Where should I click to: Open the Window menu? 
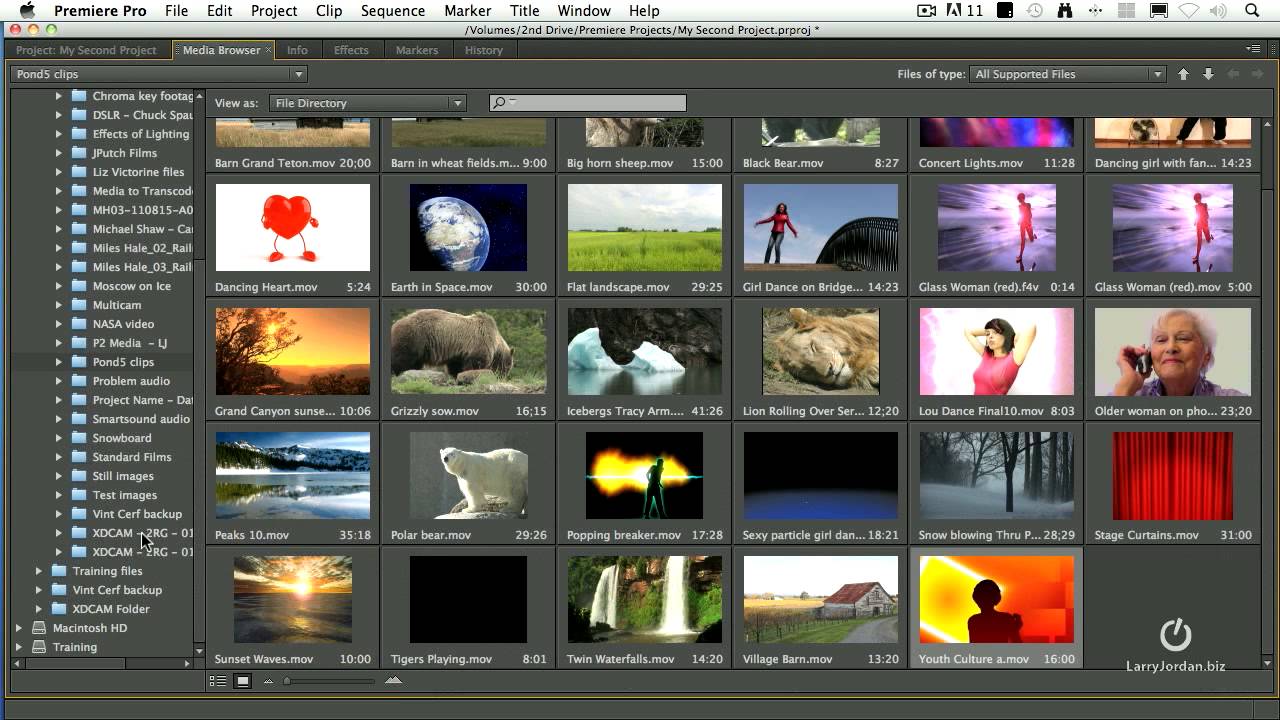click(x=584, y=11)
